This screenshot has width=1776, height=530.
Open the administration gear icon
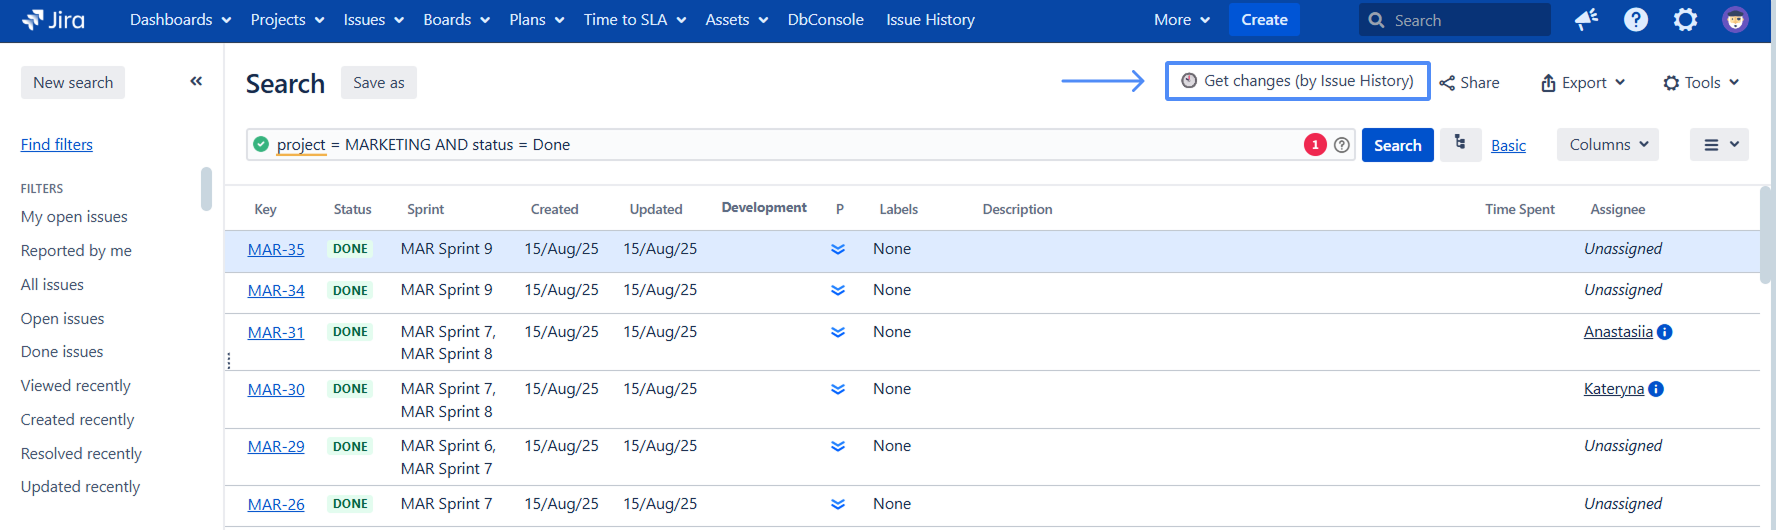click(x=1686, y=20)
